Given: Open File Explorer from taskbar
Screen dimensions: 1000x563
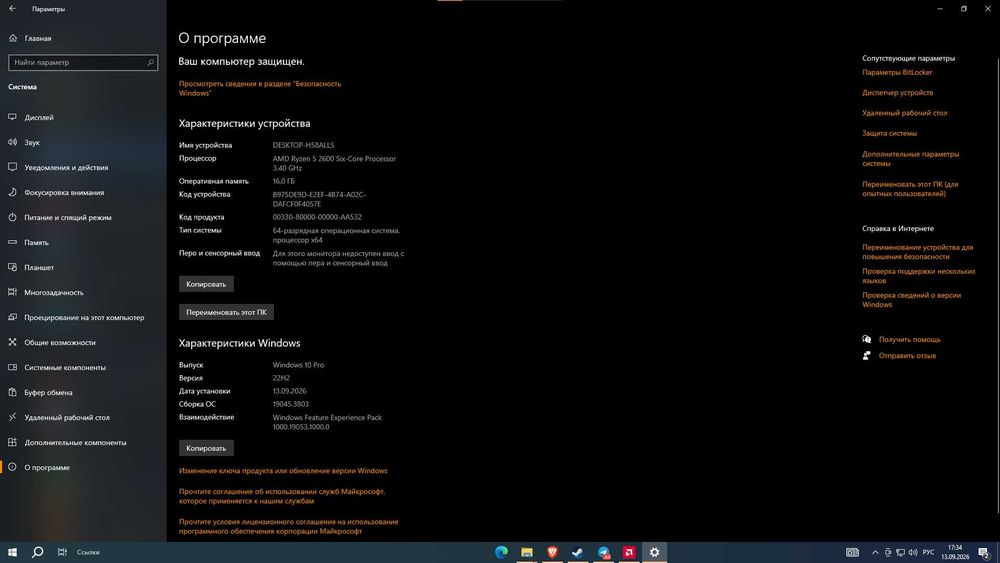Looking at the screenshot, I should [x=527, y=552].
